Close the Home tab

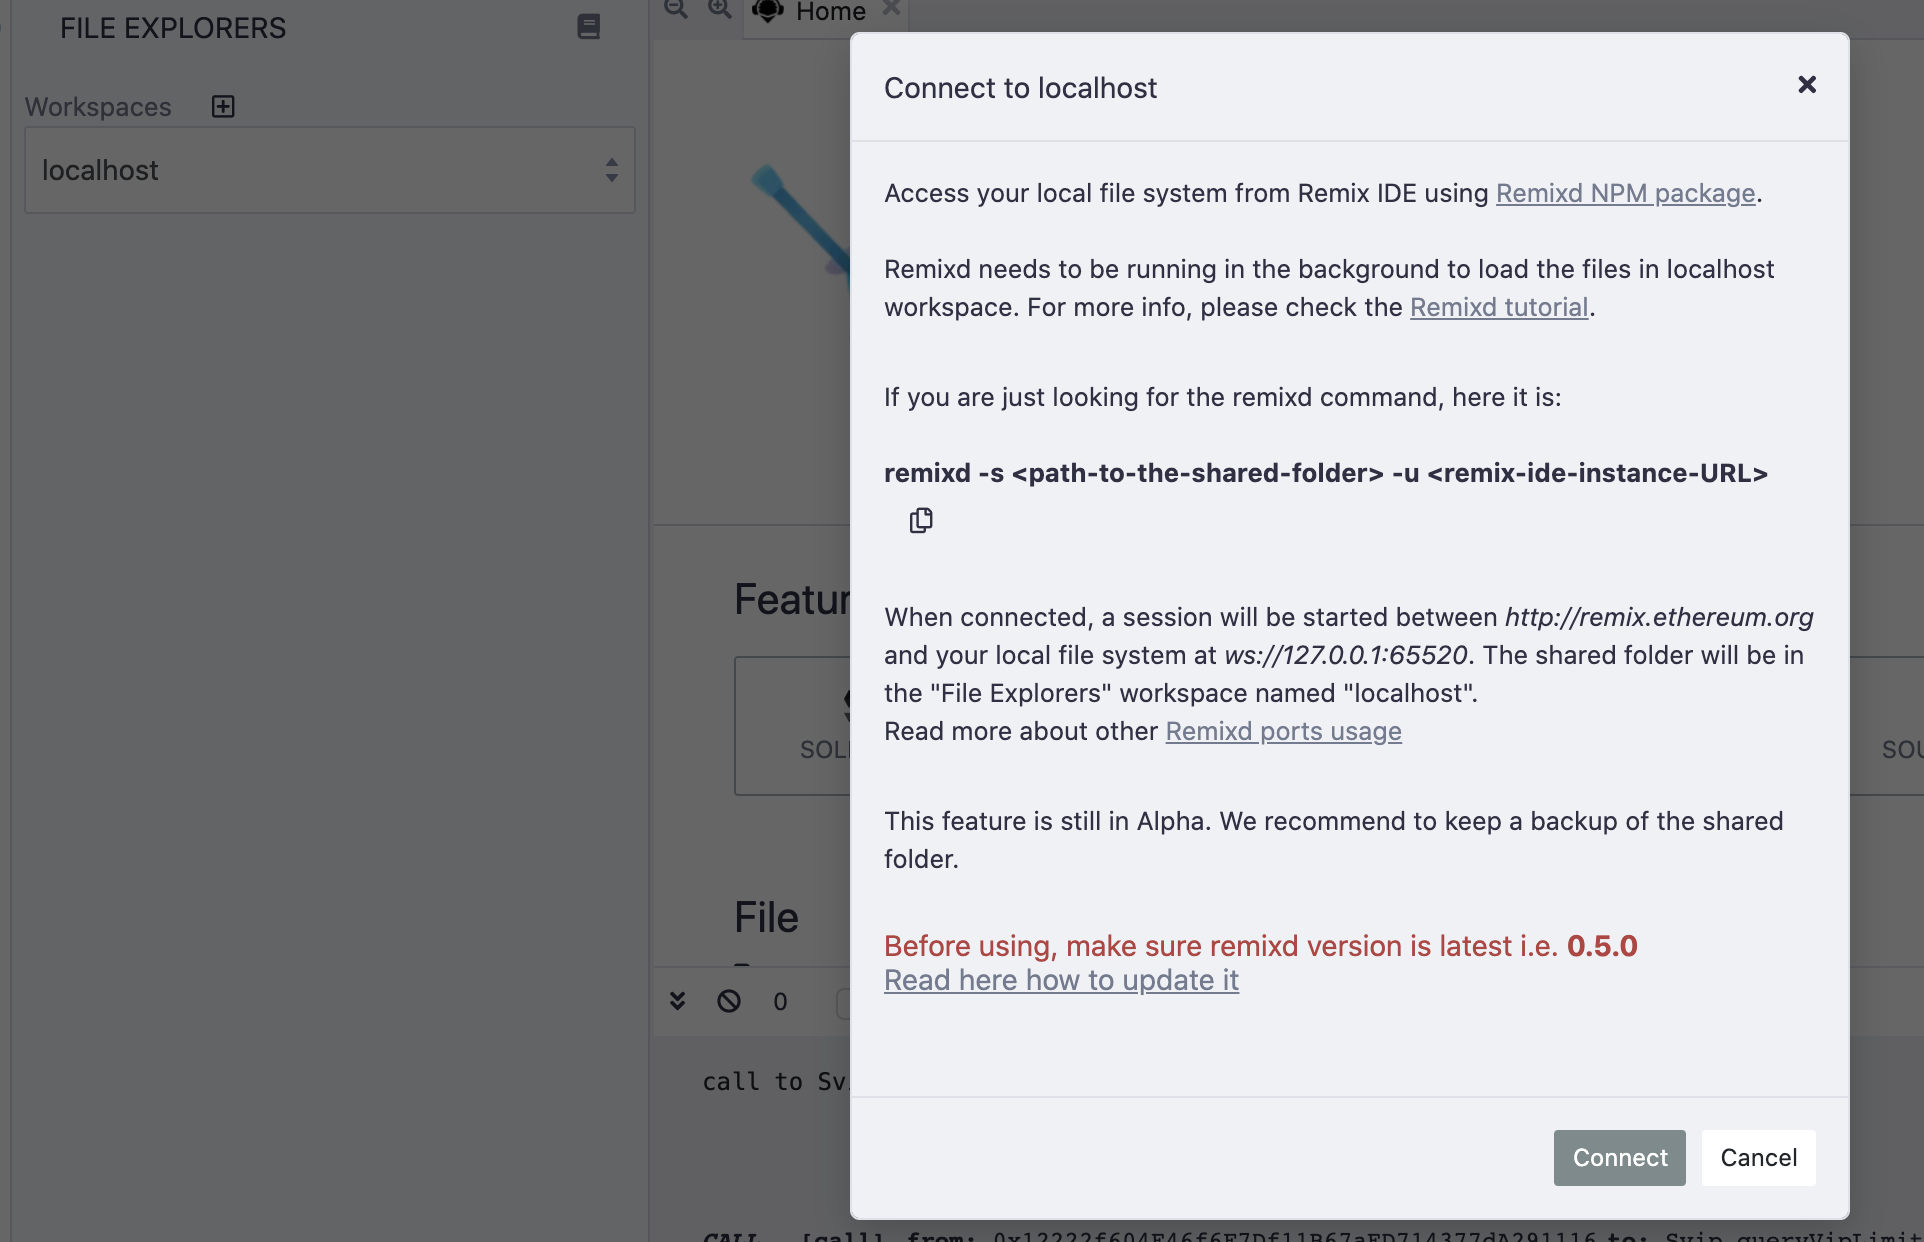coord(892,8)
